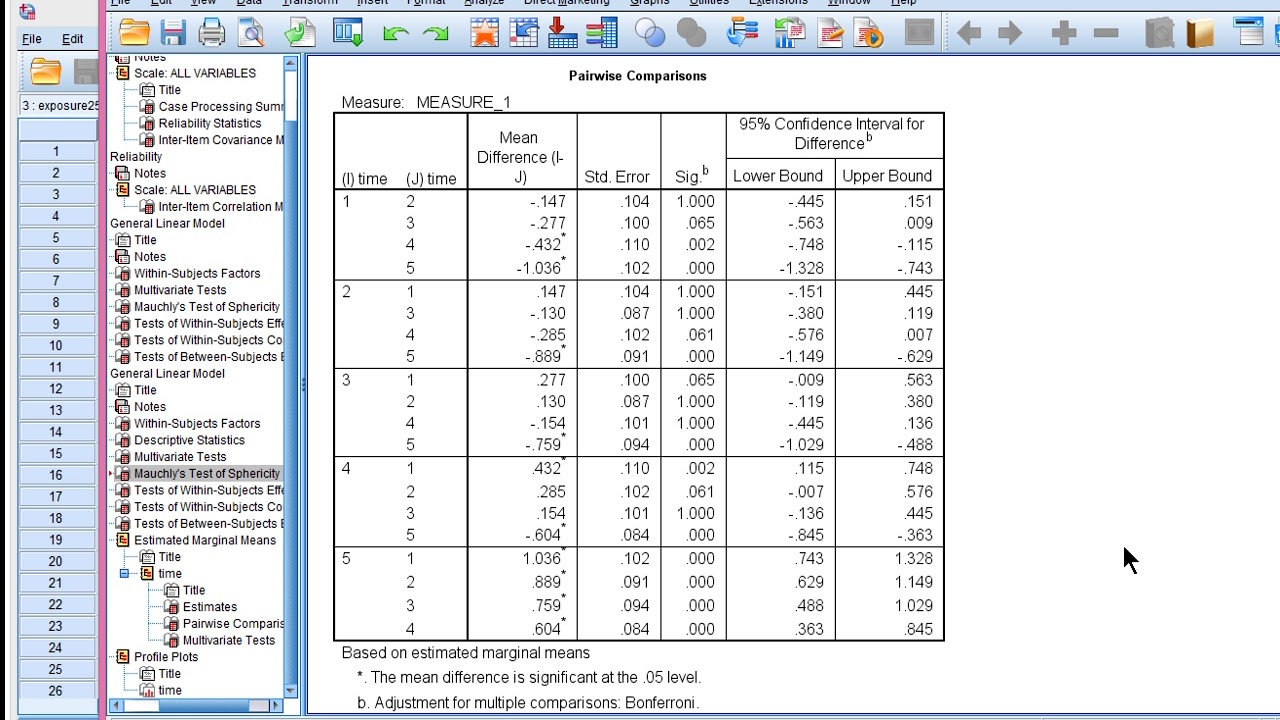Recall recently used dialogs
Viewport: 1280px width, 720px height.
click(348, 33)
